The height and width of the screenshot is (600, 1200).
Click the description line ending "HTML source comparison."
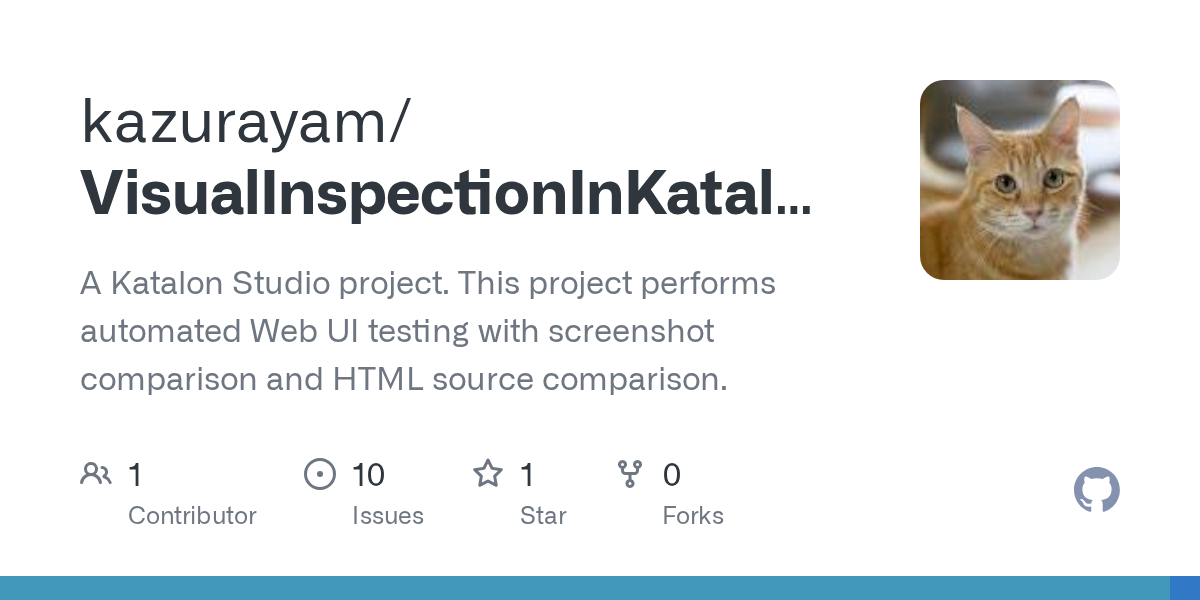pos(403,380)
